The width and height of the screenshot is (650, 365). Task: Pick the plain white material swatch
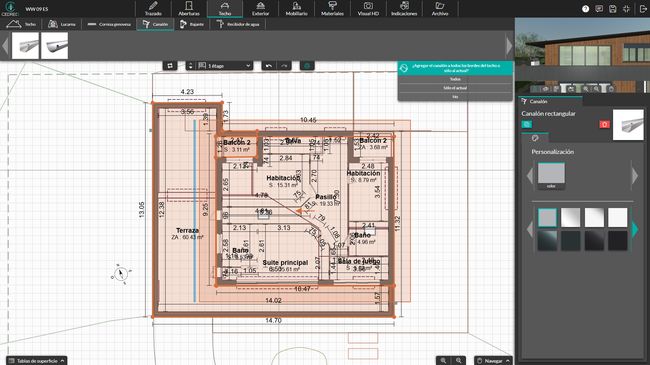point(618,217)
